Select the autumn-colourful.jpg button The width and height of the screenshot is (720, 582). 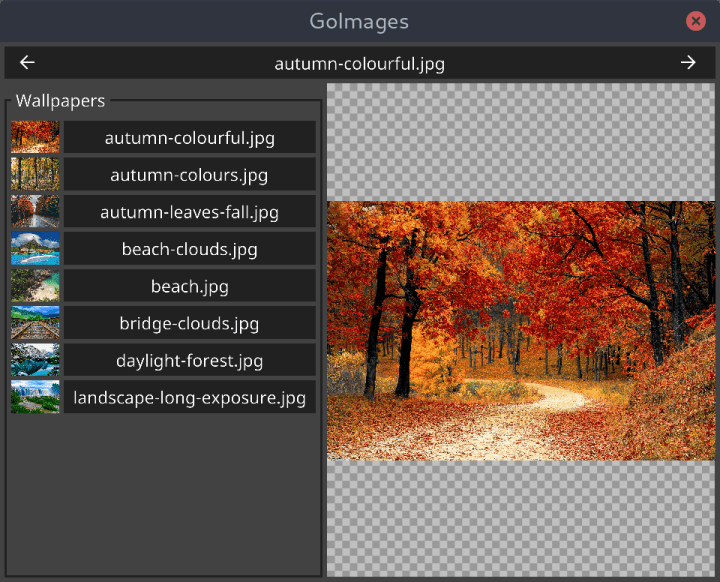click(189, 138)
